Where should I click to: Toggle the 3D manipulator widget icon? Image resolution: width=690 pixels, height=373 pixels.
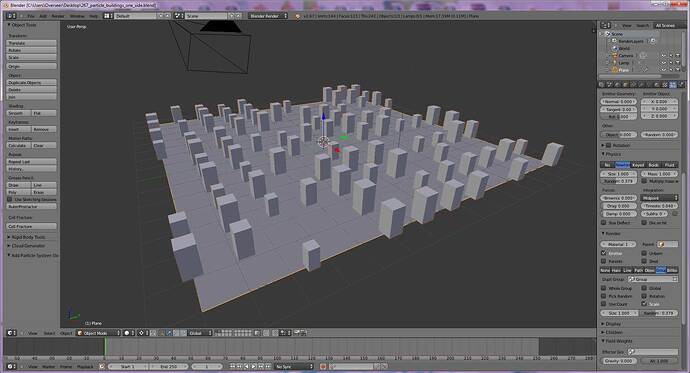(x=161, y=333)
